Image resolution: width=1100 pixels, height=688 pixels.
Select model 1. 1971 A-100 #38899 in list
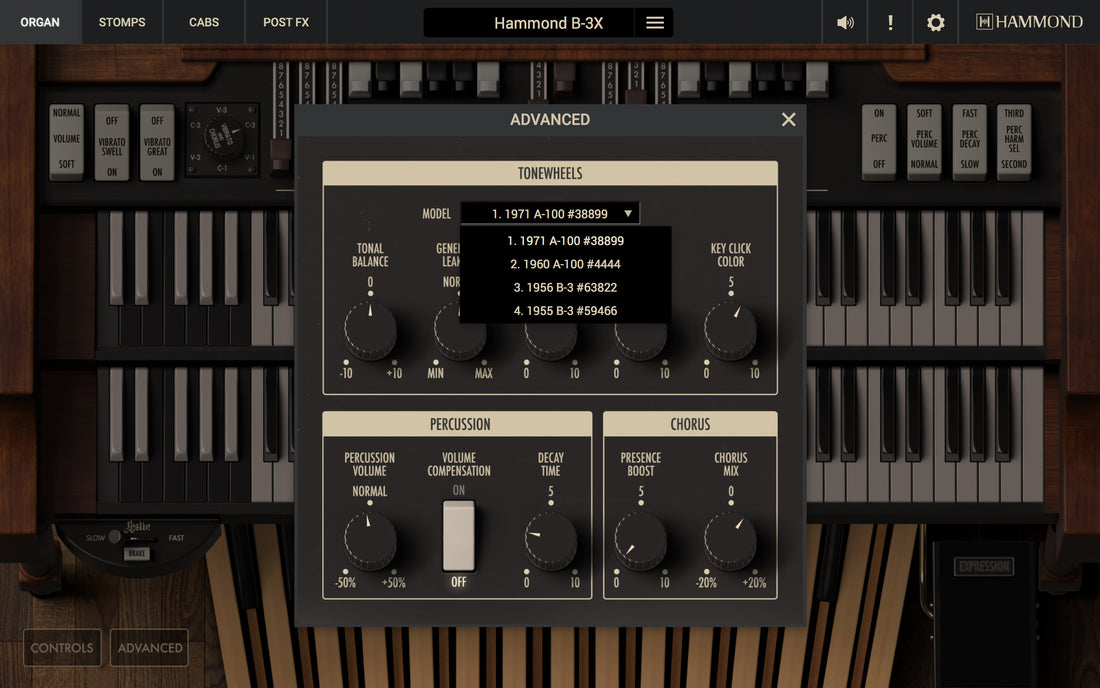pos(565,241)
